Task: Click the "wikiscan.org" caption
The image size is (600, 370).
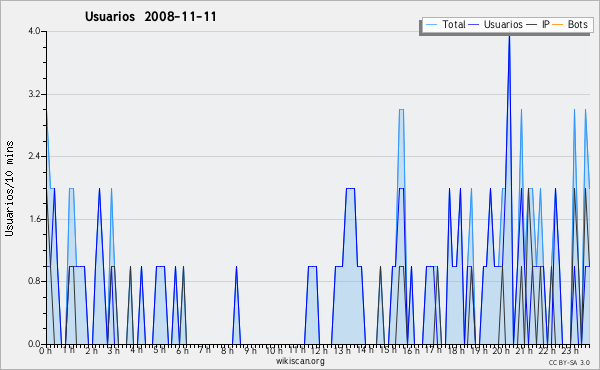Action: tap(300, 361)
